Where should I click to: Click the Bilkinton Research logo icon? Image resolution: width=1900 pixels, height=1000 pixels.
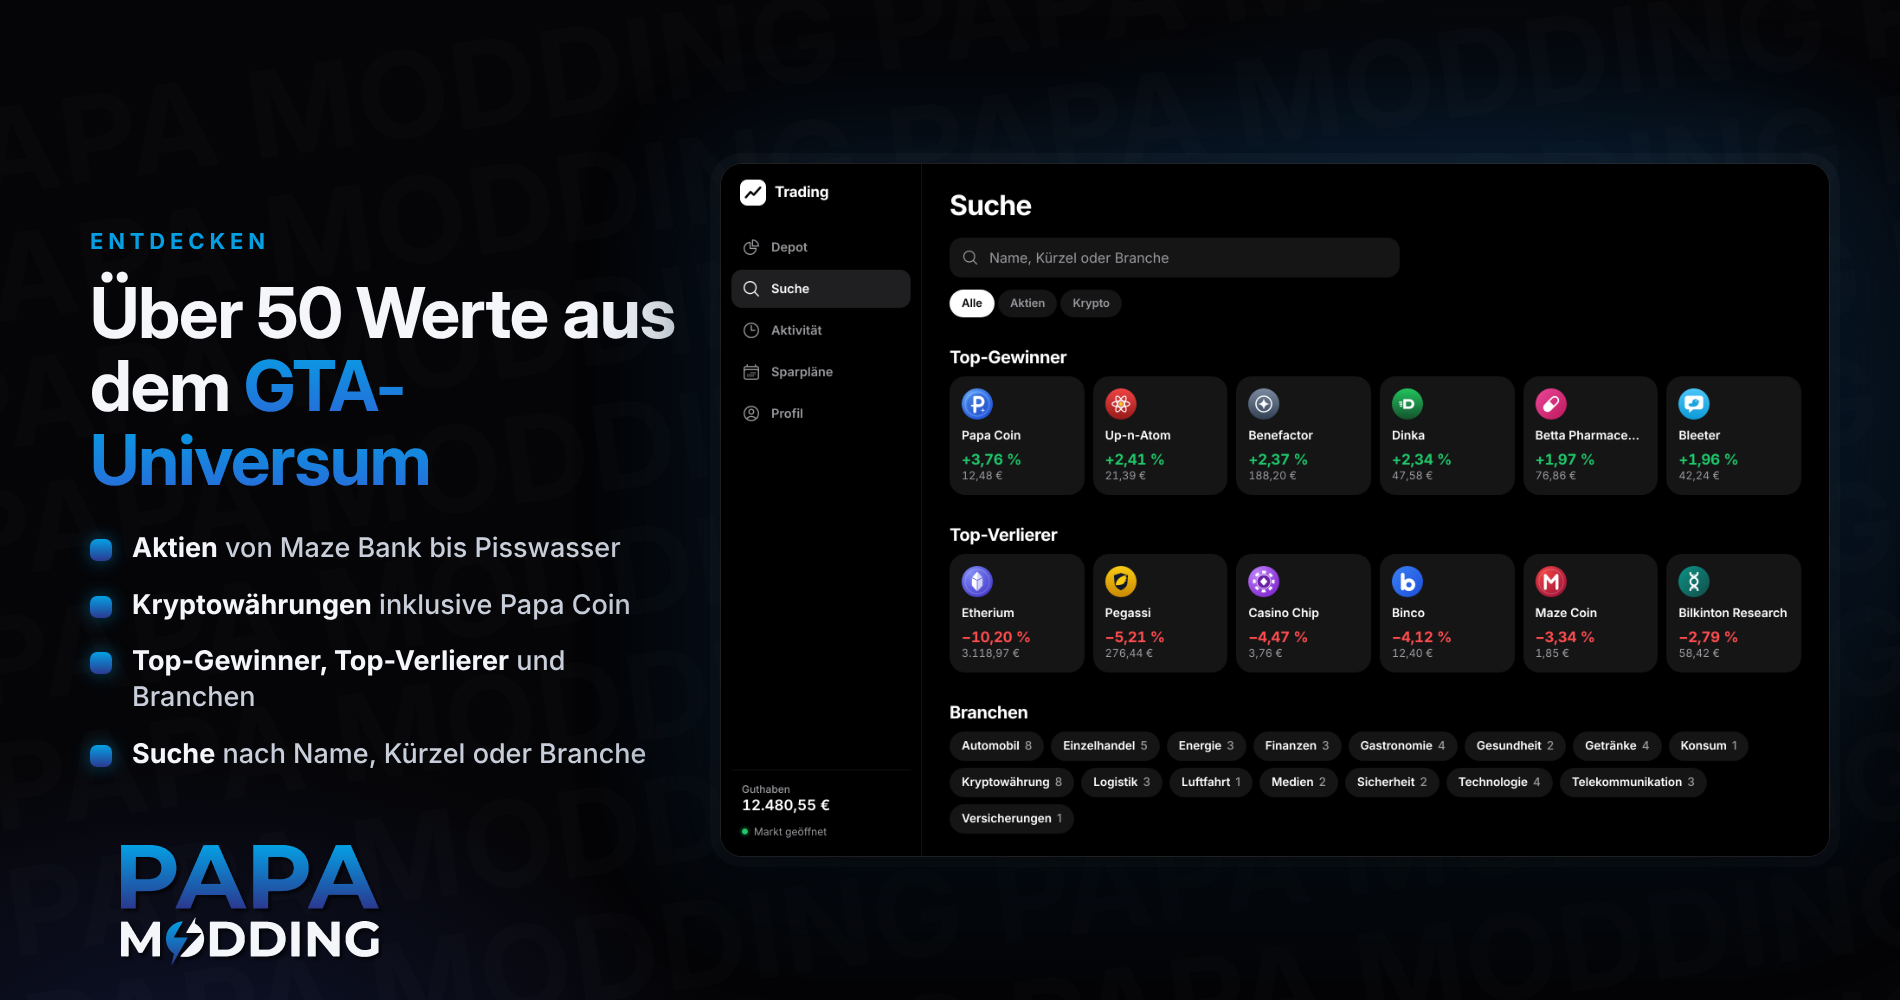(x=1694, y=581)
